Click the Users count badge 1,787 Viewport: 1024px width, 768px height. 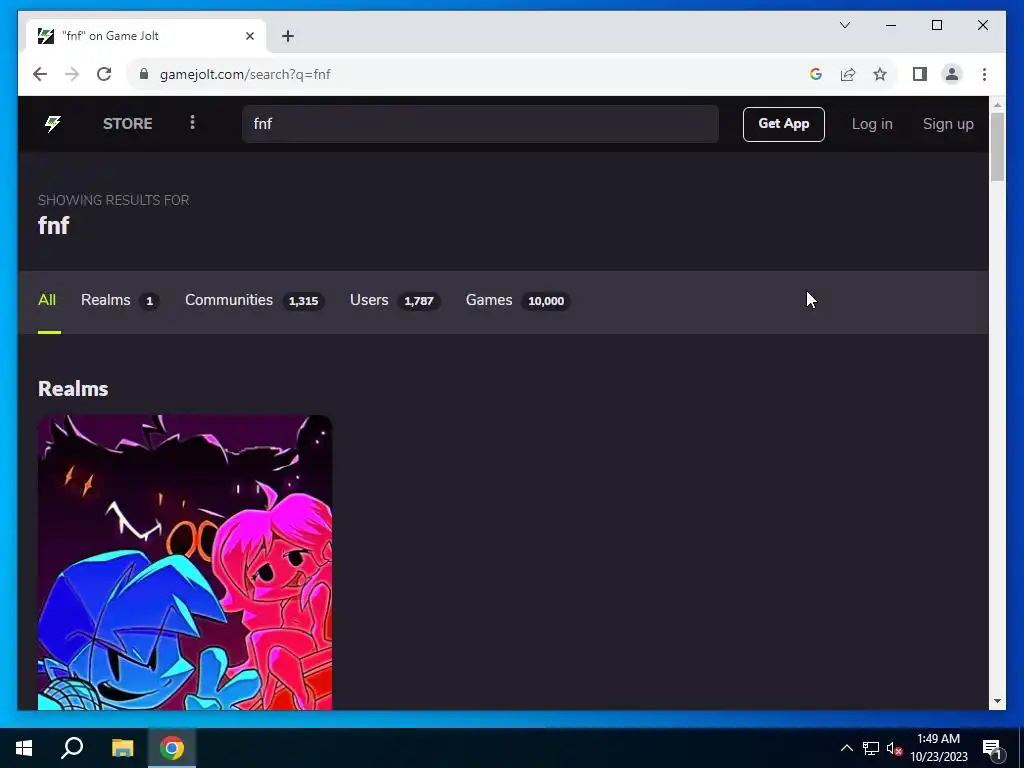pyautogui.click(x=419, y=301)
